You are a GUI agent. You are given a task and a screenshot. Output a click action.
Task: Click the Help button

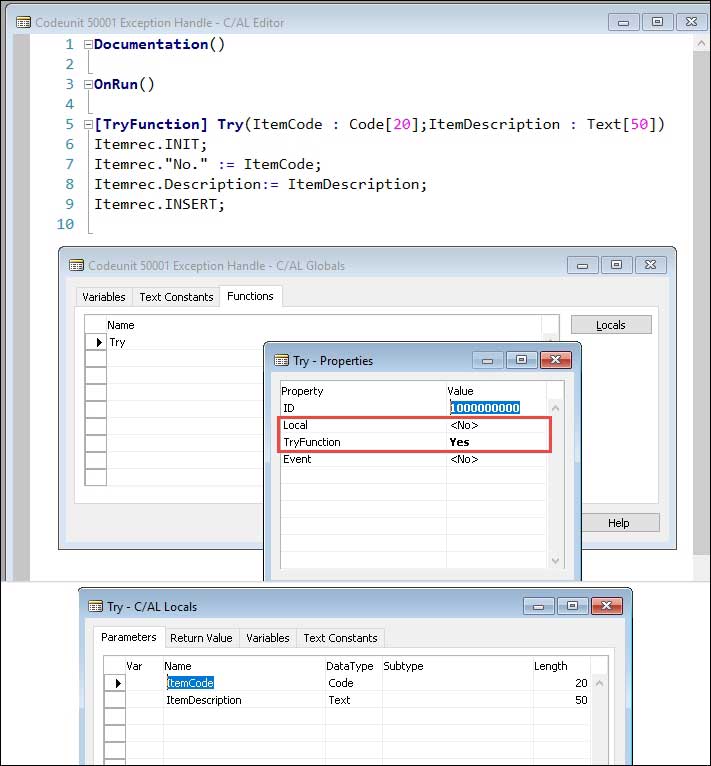(x=618, y=523)
